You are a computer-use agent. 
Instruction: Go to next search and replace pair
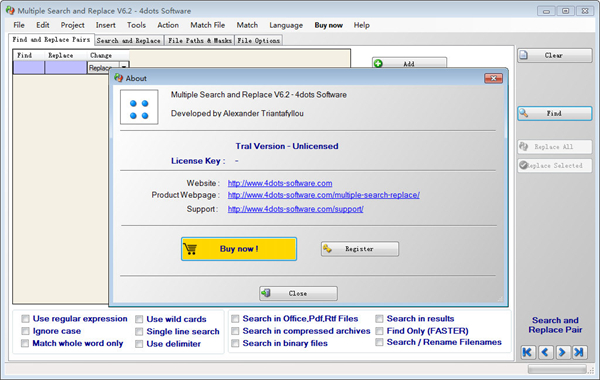[562, 352]
